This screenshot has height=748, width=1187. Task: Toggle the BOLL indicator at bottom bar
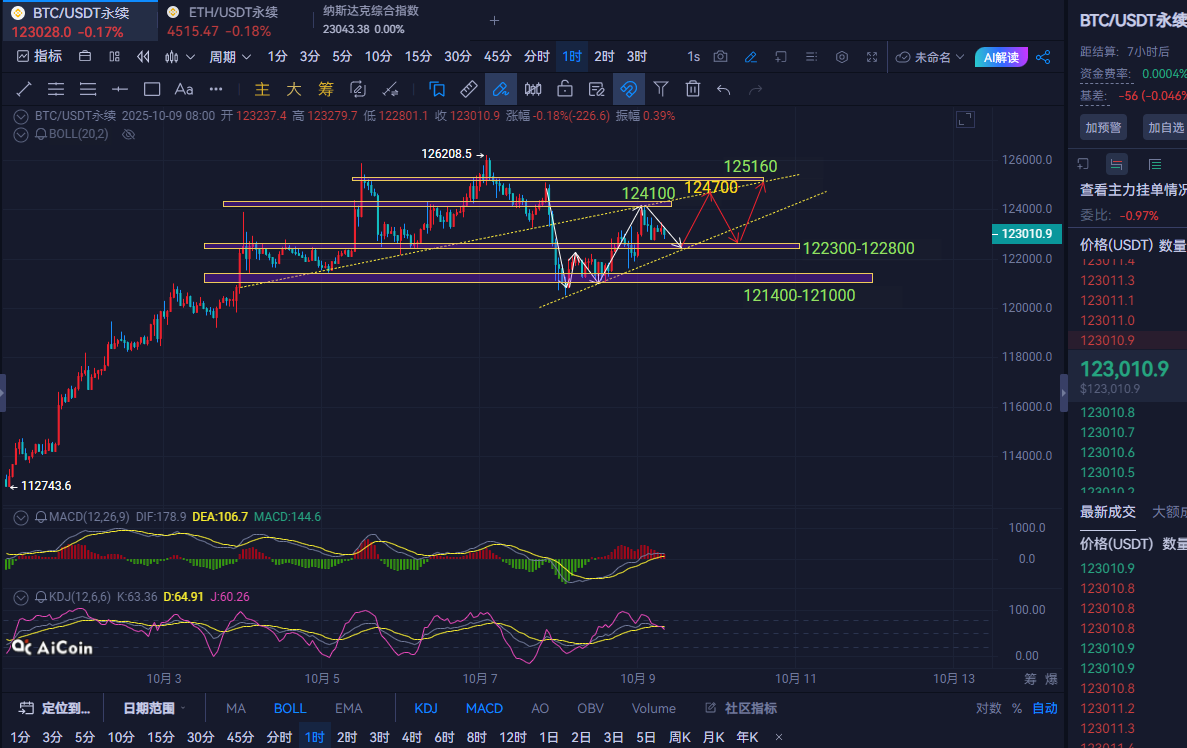[290, 708]
